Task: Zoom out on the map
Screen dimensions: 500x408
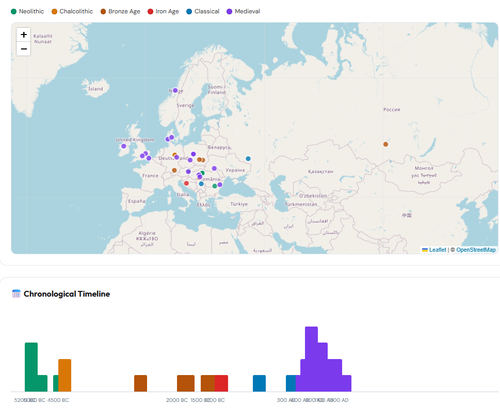Action: [24, 49]
